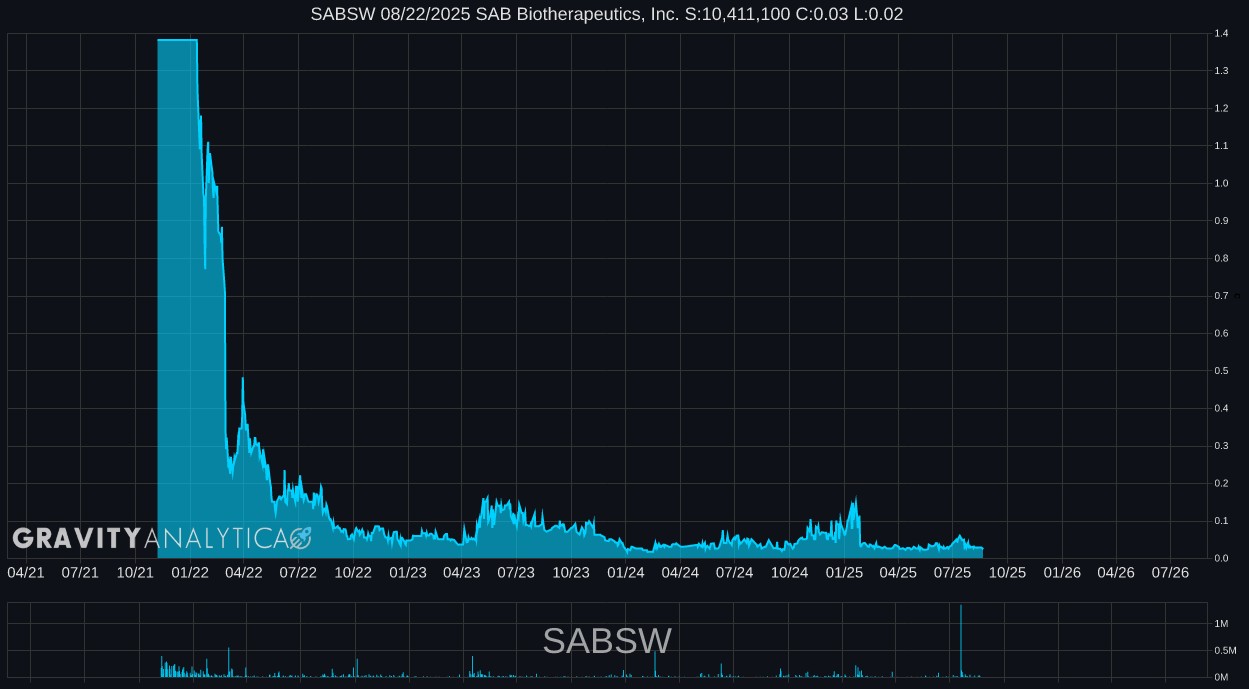1249x689 pixels.
Task: Click the 1.2 price axis label
Action: (x=1221, y=108)
